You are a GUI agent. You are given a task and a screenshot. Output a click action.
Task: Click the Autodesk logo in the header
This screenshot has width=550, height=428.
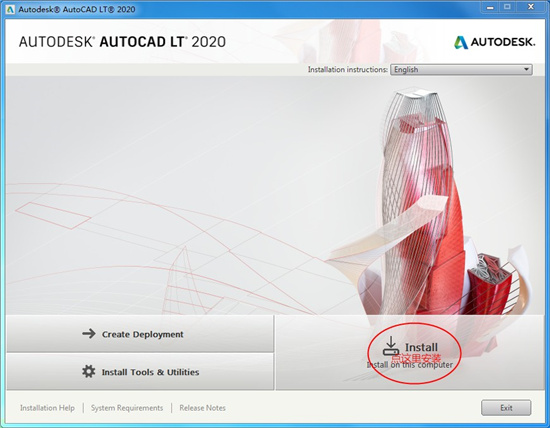[x=494, y=42]
